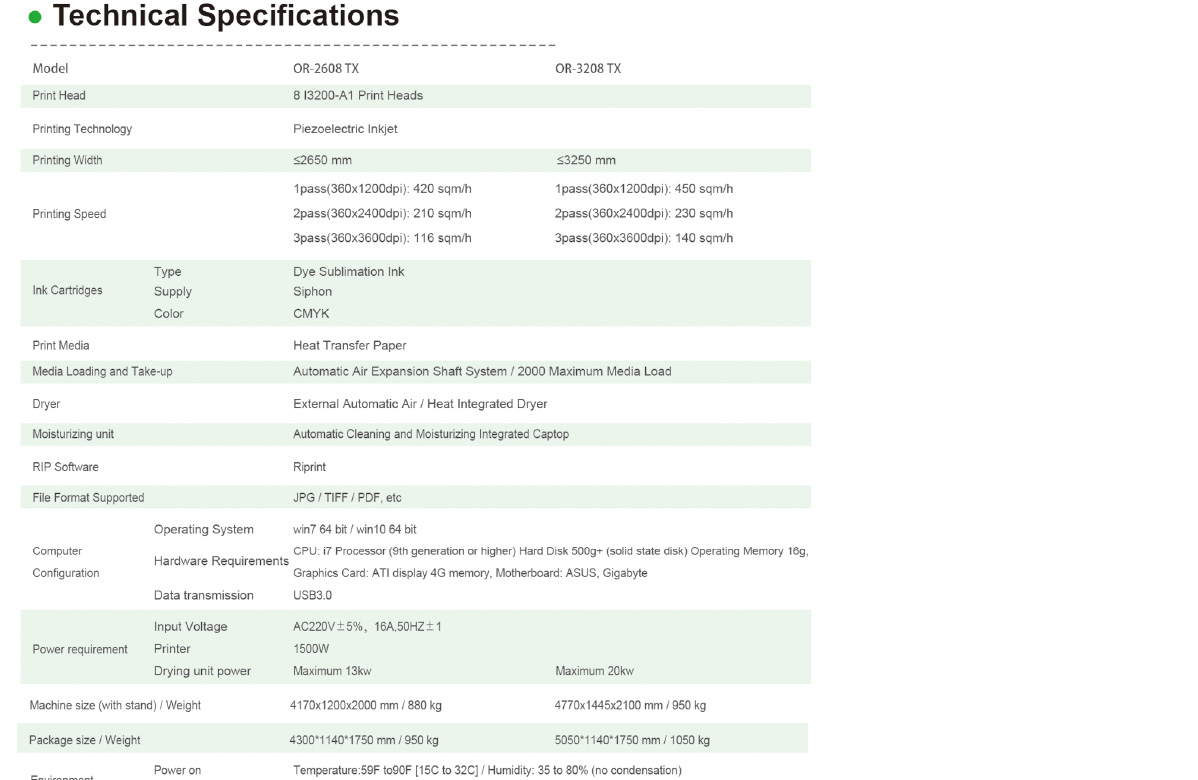Image resolution: width=1198 pixels, height=780 pixels.
Task: Click the Dye Sublimation Ink value
Action: pyautogui.click(x=348, y=272)
